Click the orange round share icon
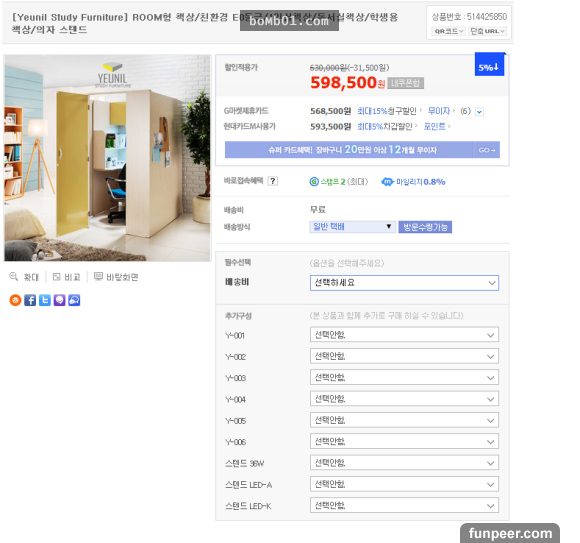Image resolution: width=580 pixels, height=543 pixels. [x=15, y=300]
